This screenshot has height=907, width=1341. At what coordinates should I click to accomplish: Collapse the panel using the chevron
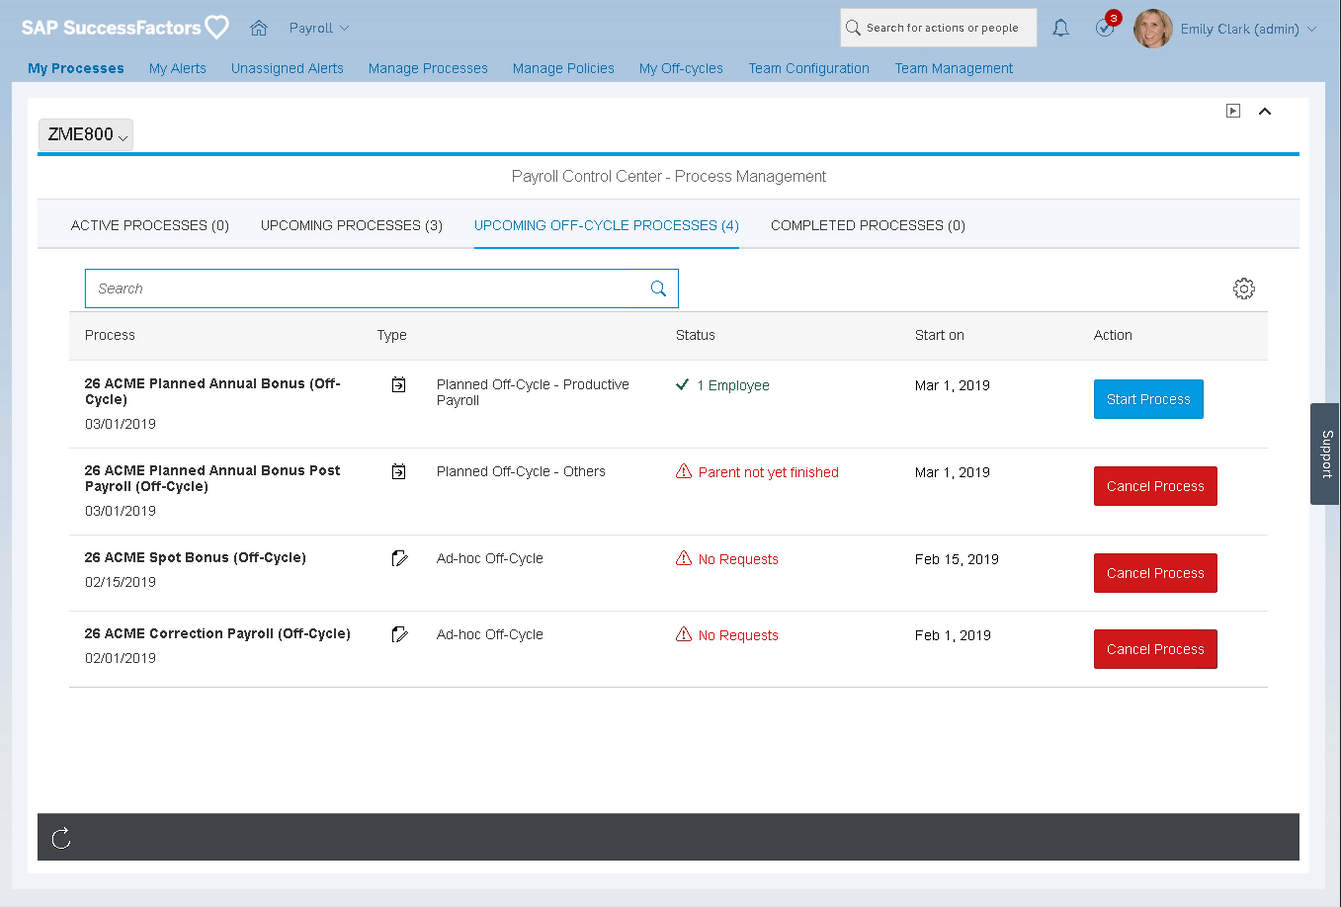tap(1265, 111)
